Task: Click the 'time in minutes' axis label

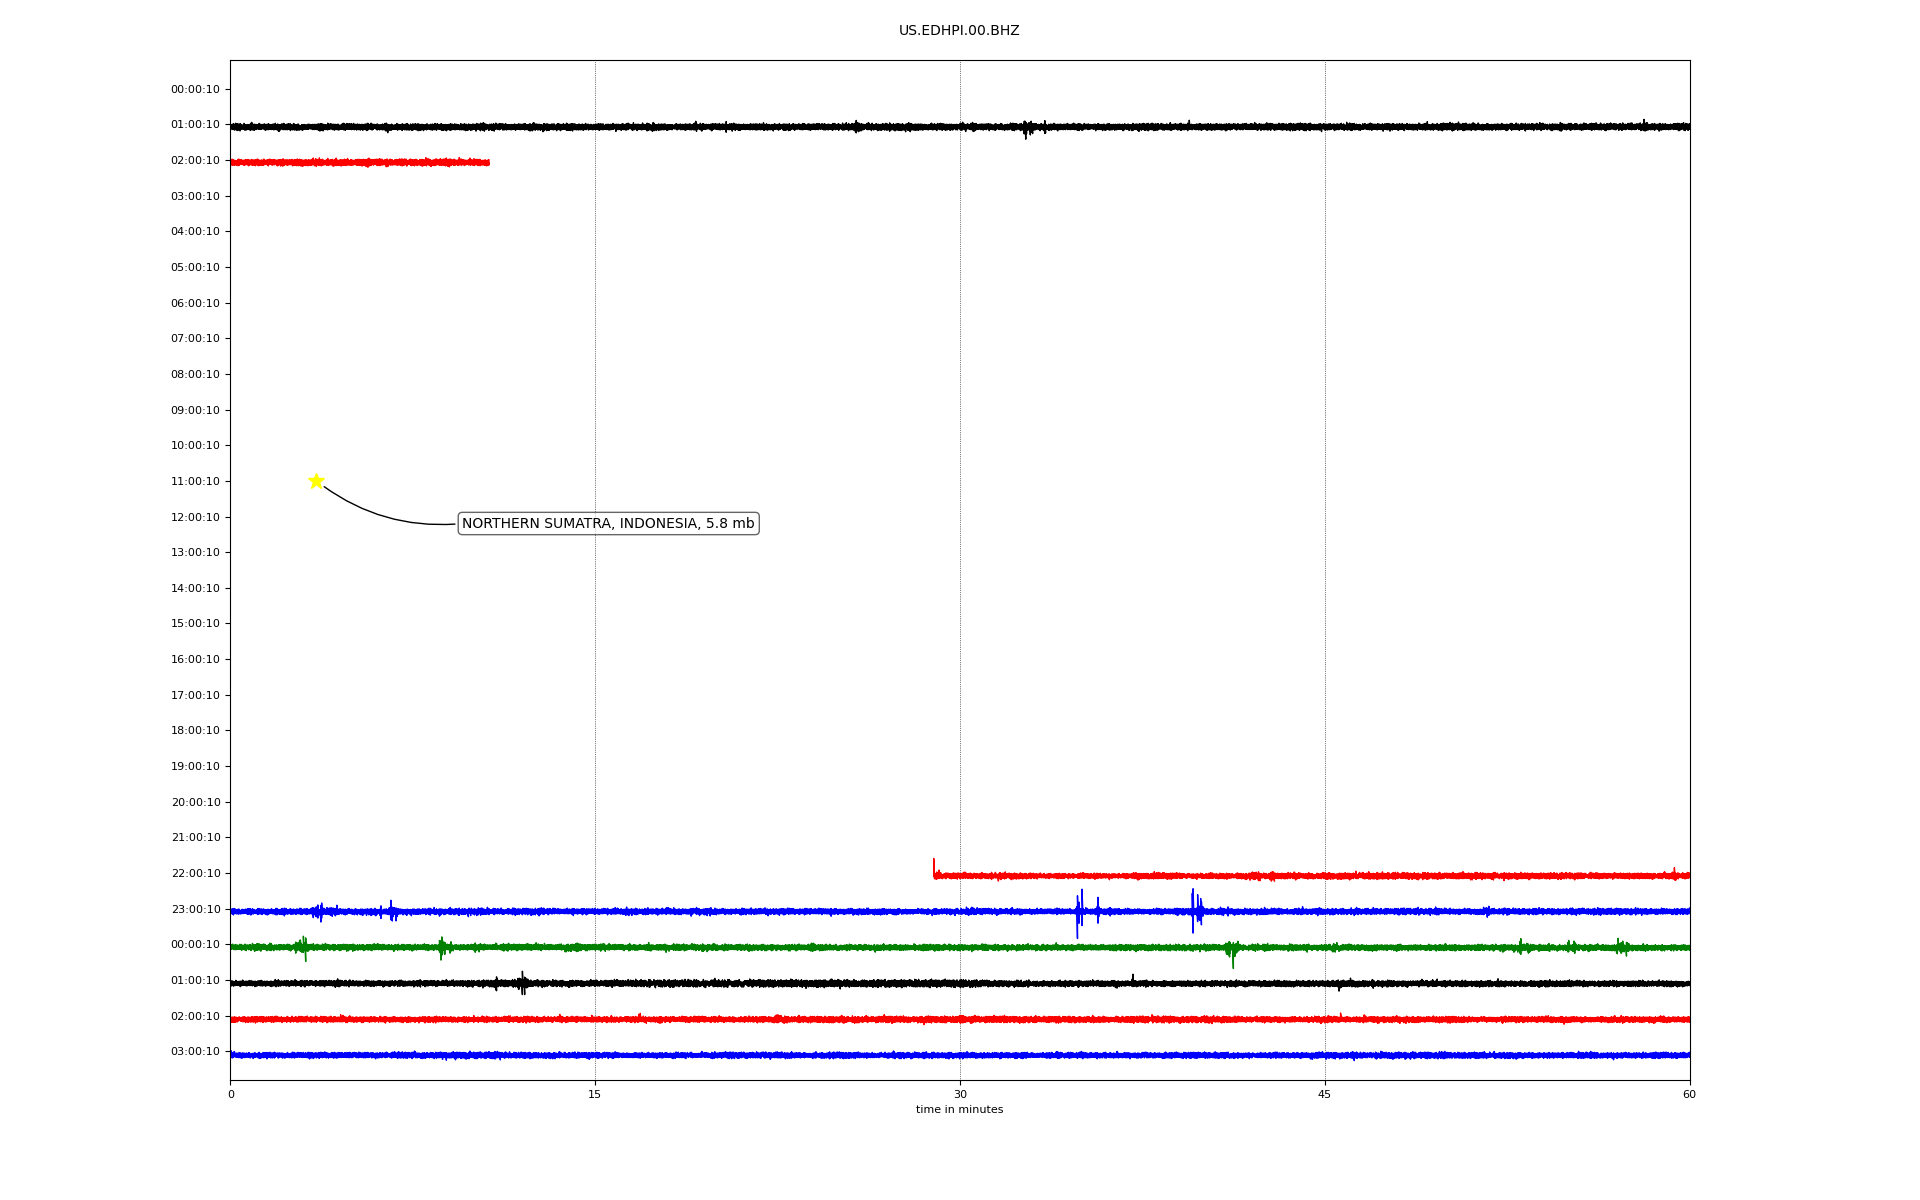Action: (x=959, y=1110)
